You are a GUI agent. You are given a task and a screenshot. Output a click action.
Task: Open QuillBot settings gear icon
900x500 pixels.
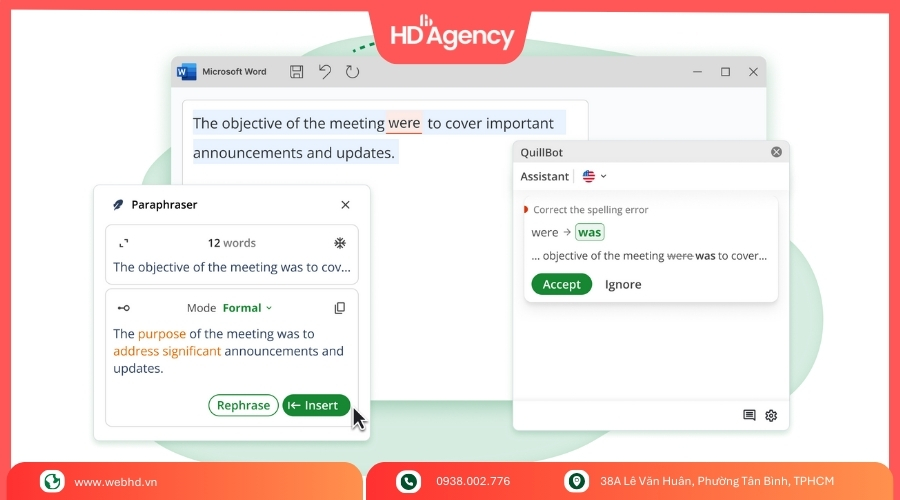click(771, 416)
